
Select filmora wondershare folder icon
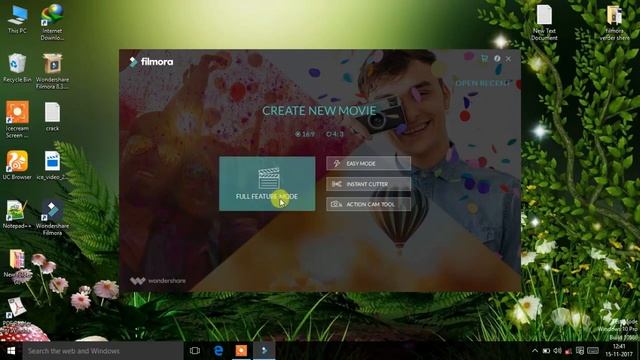click(x=614, y=22)
